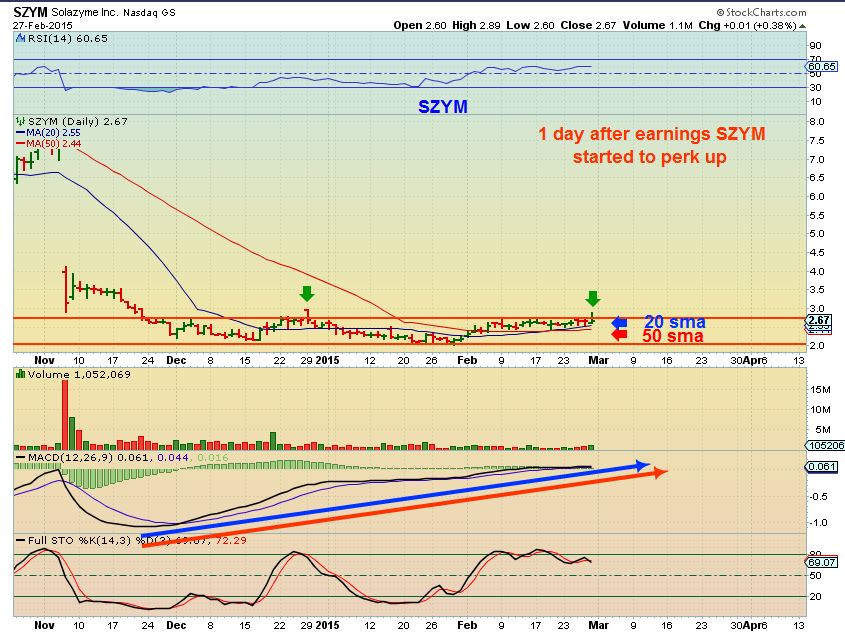Click the SZYM ticker symbol in the chart title

30,12
